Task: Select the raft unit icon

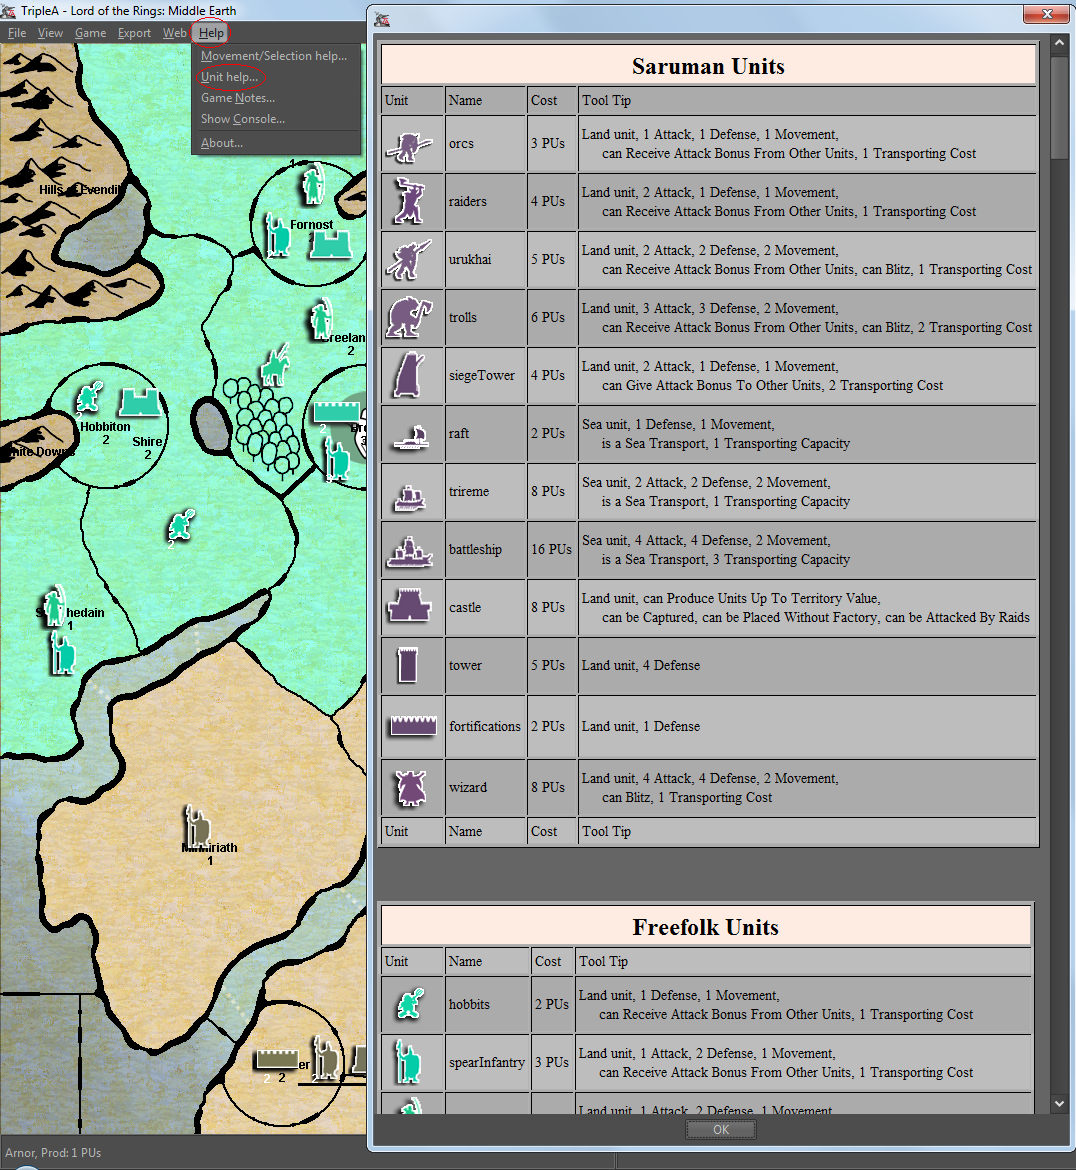Action: coord(411,438)
